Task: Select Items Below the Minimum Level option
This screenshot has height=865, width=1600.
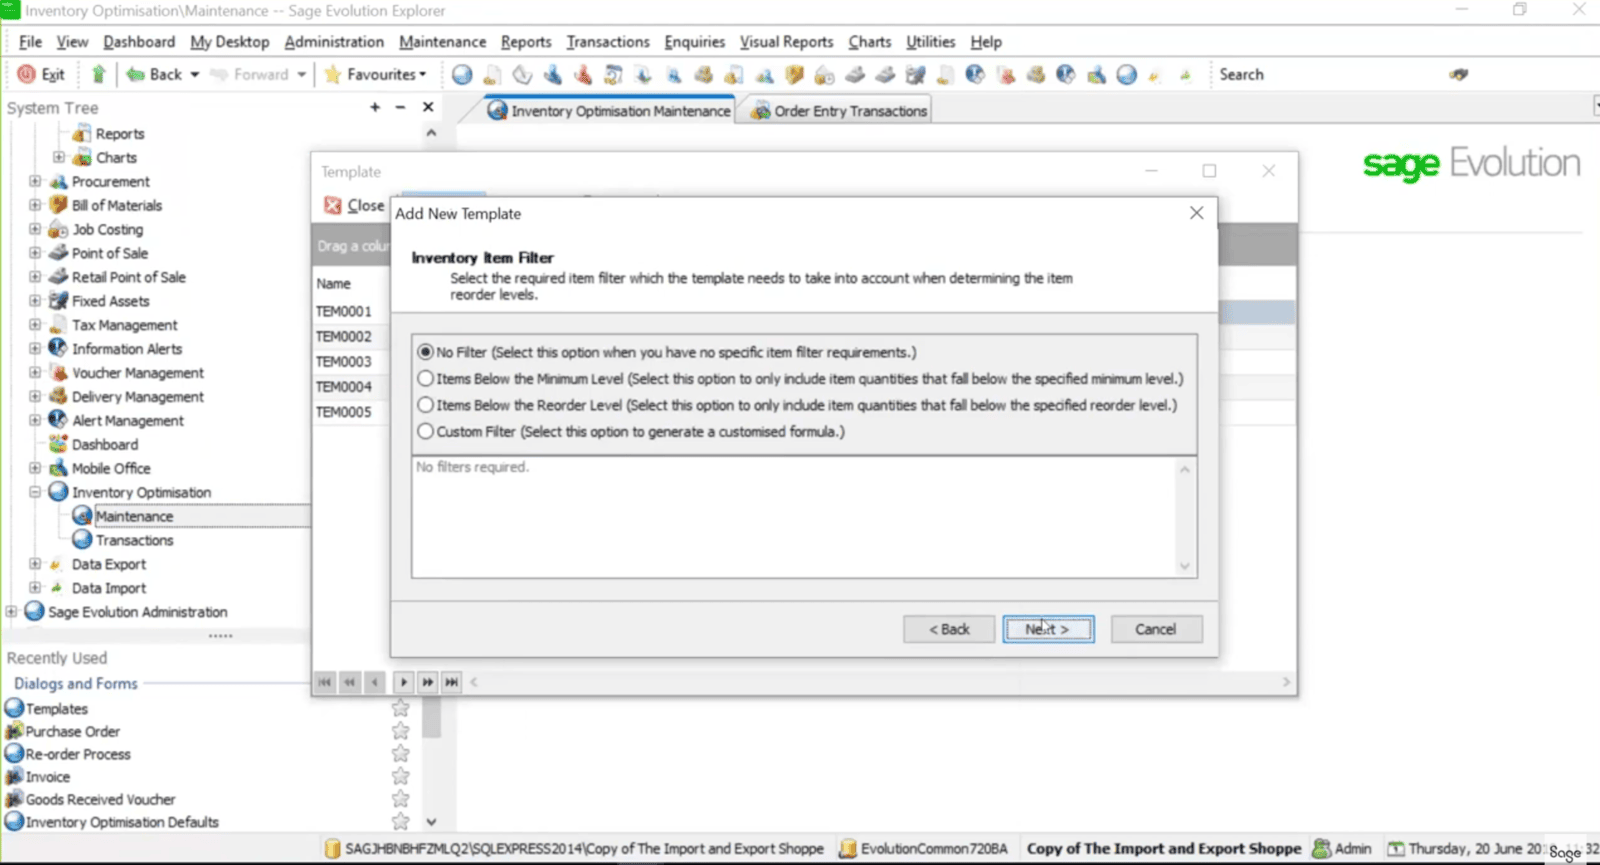Action: tap(426, 379)
